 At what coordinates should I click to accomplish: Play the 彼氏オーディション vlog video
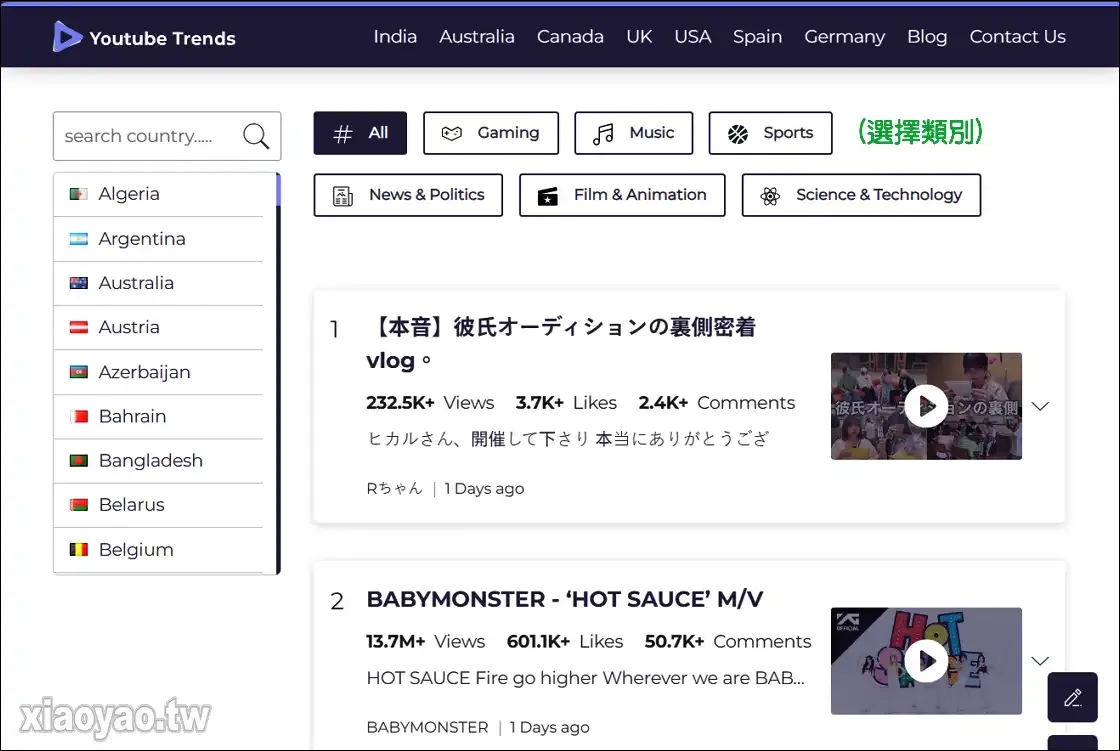[926, 406]
